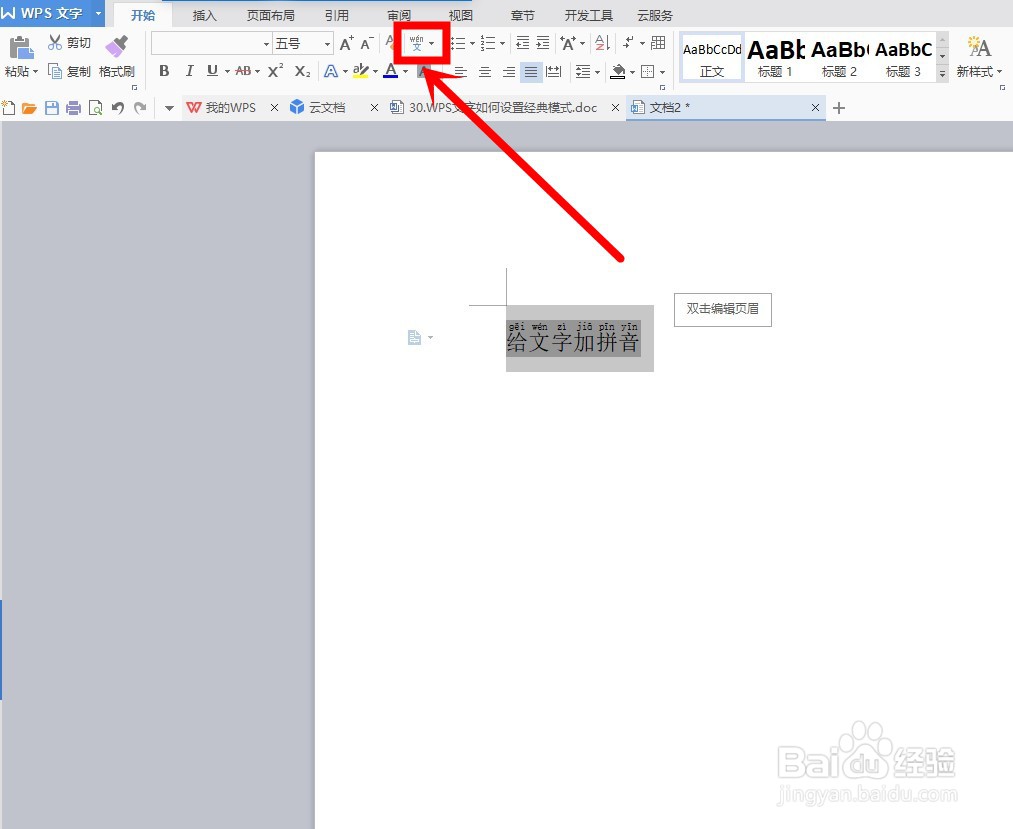
Task: Click the borders icon
Action: pos(647,72)
